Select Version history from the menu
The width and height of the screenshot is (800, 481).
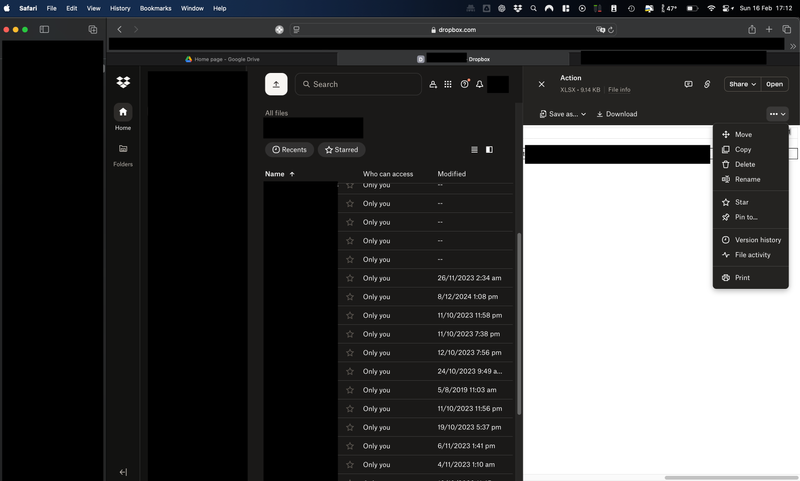coord(757,240)
